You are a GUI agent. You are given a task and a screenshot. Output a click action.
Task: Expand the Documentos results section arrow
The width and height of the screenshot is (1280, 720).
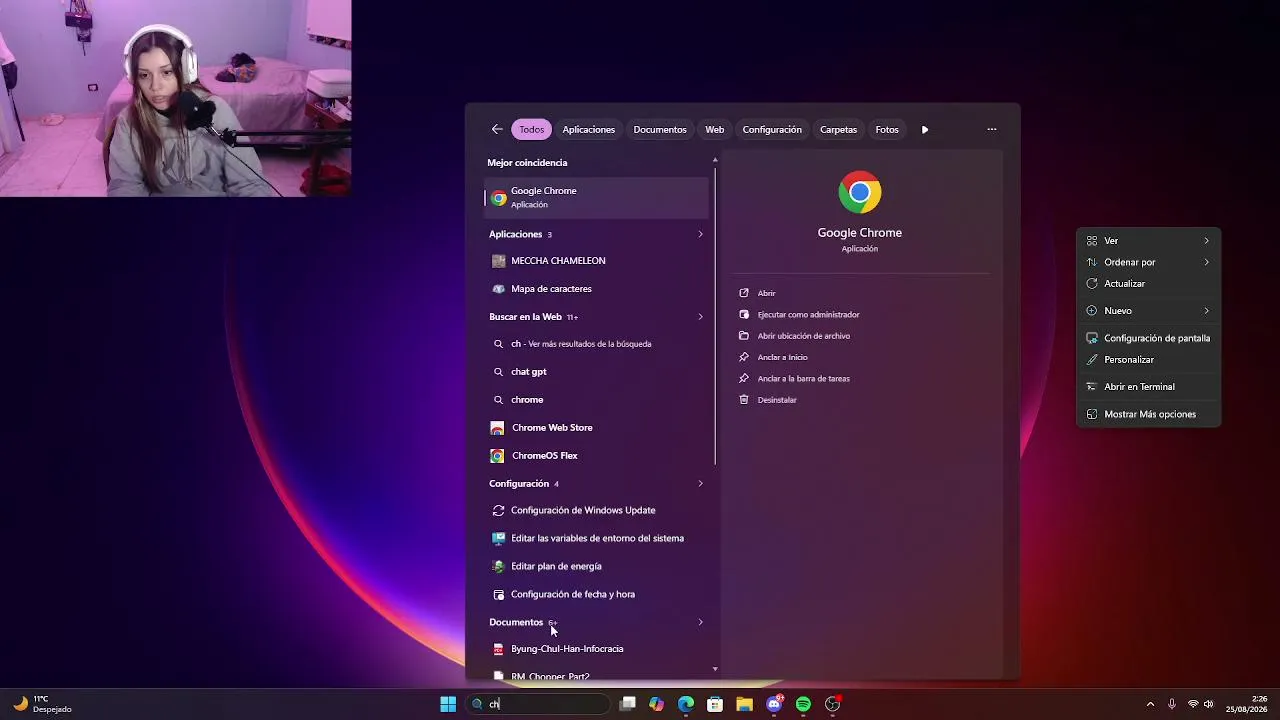coord(700,622)
